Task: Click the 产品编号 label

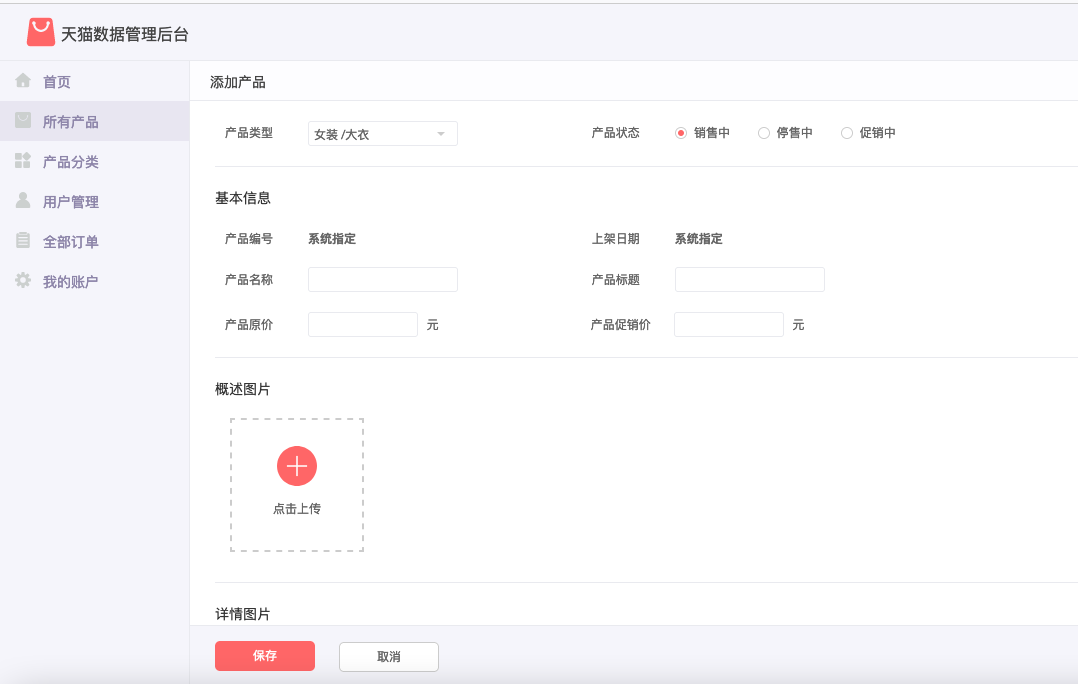Action: [249, 239]
